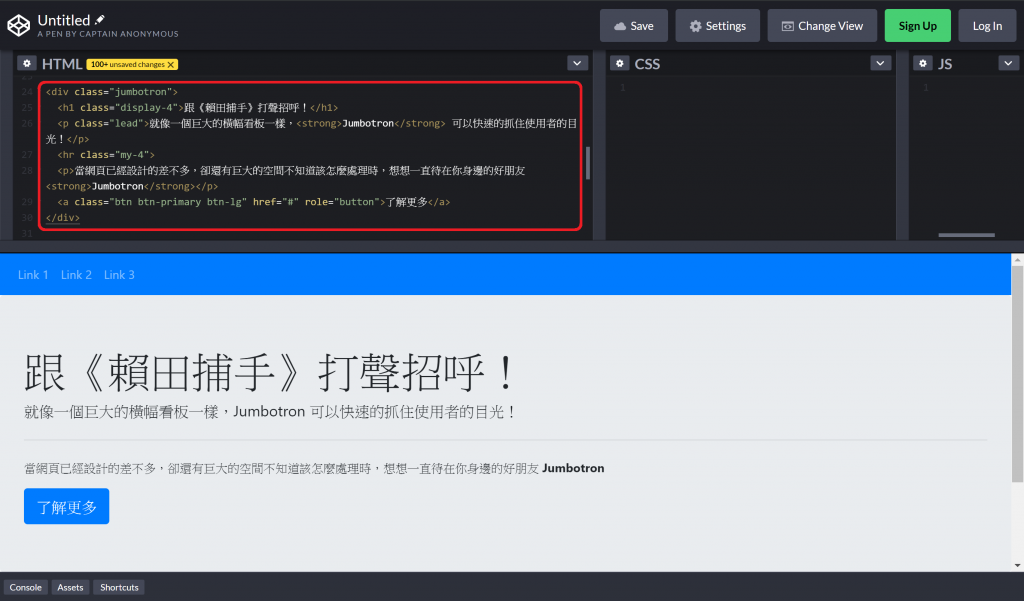The image size is (1024, 601).
Task: Click Link 3 in preview navbar
Action: (x=120, y=275)
